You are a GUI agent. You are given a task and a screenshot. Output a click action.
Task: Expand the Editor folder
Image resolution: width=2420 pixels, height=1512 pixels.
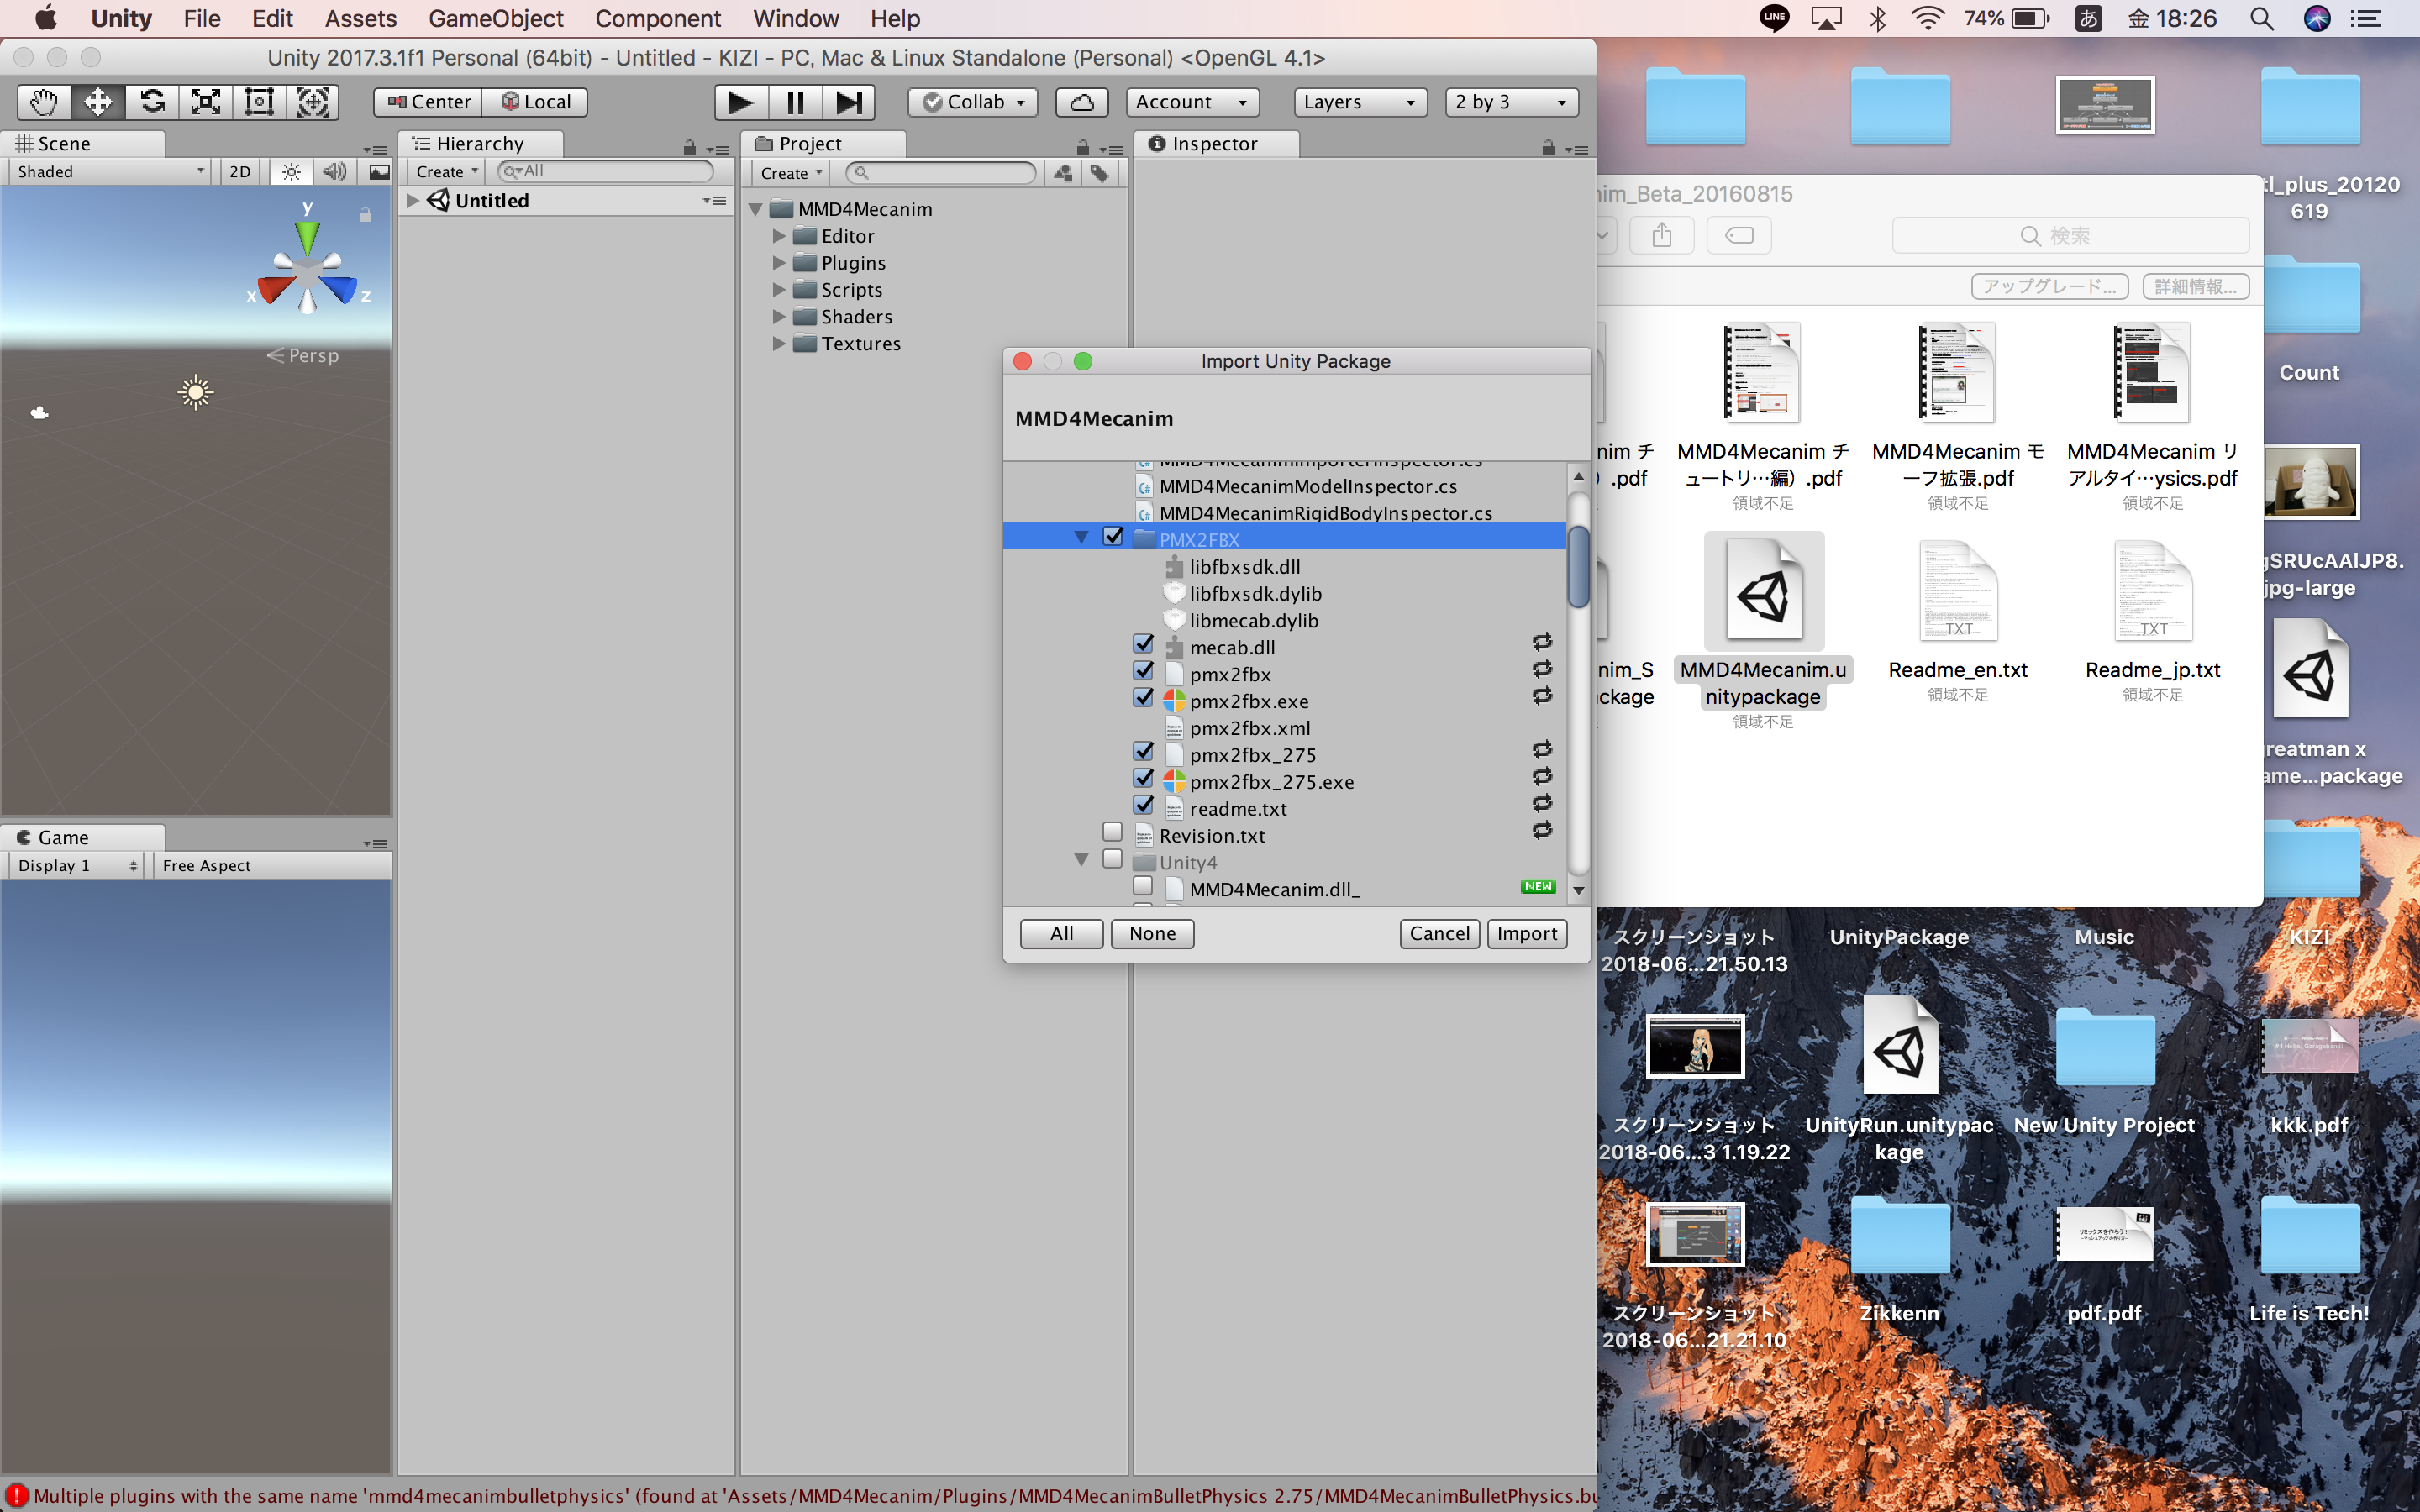[779, 236]
